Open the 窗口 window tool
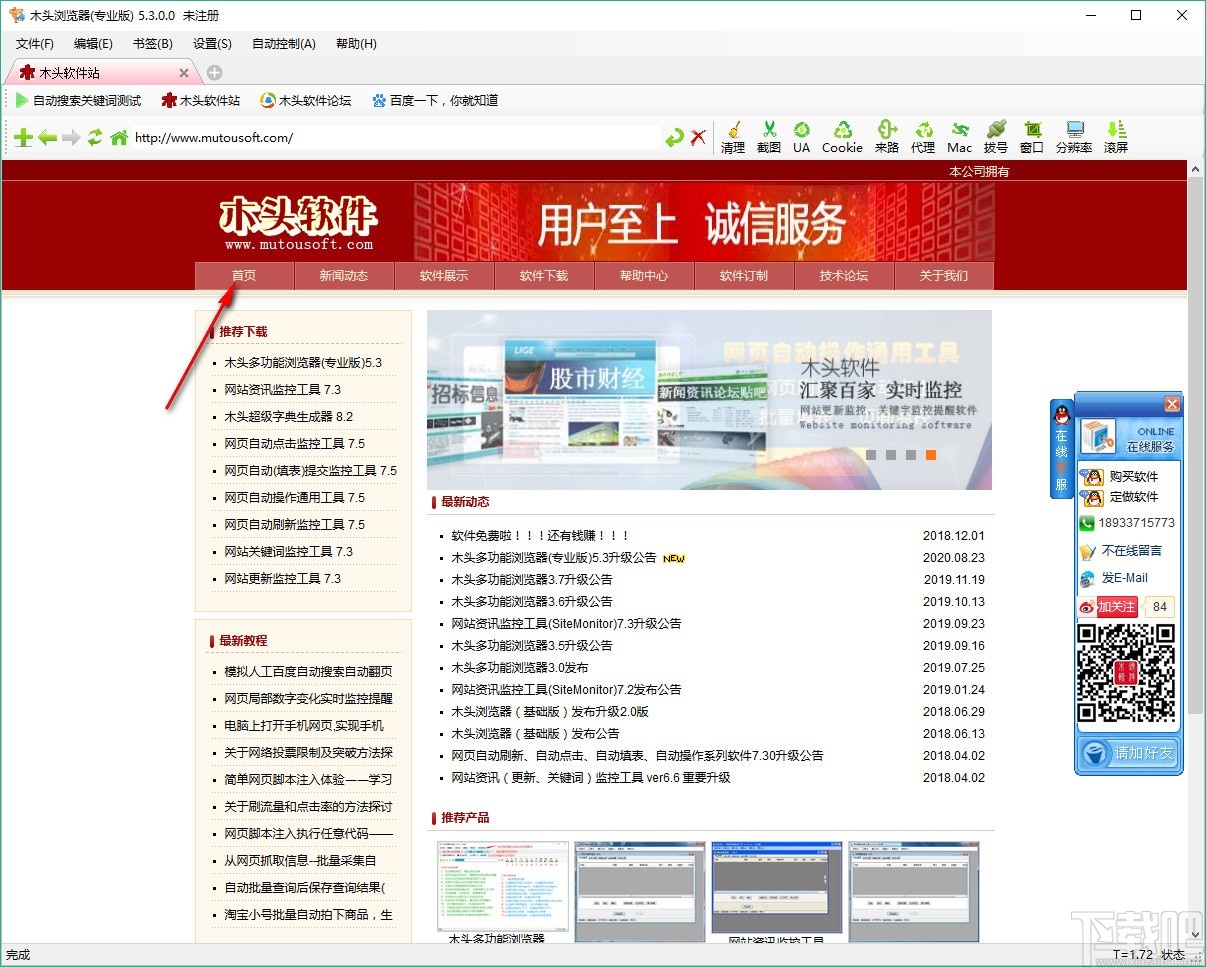The height and width of the screenshot is (967, 1206). point(1032,137)
